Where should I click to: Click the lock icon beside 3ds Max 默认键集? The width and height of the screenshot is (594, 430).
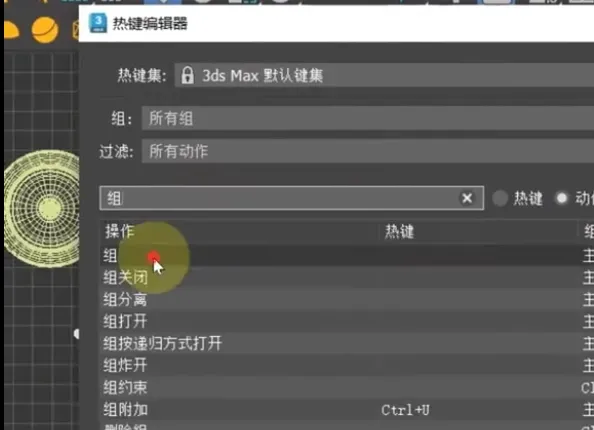click(188, 75)
